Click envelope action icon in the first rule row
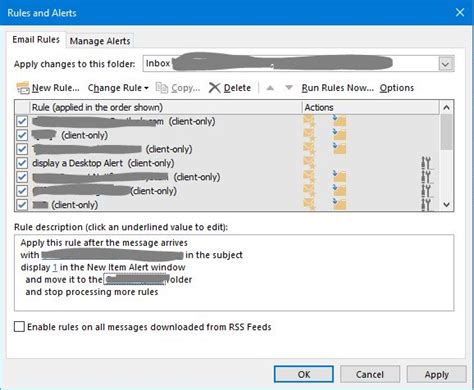 click(309, 121)
